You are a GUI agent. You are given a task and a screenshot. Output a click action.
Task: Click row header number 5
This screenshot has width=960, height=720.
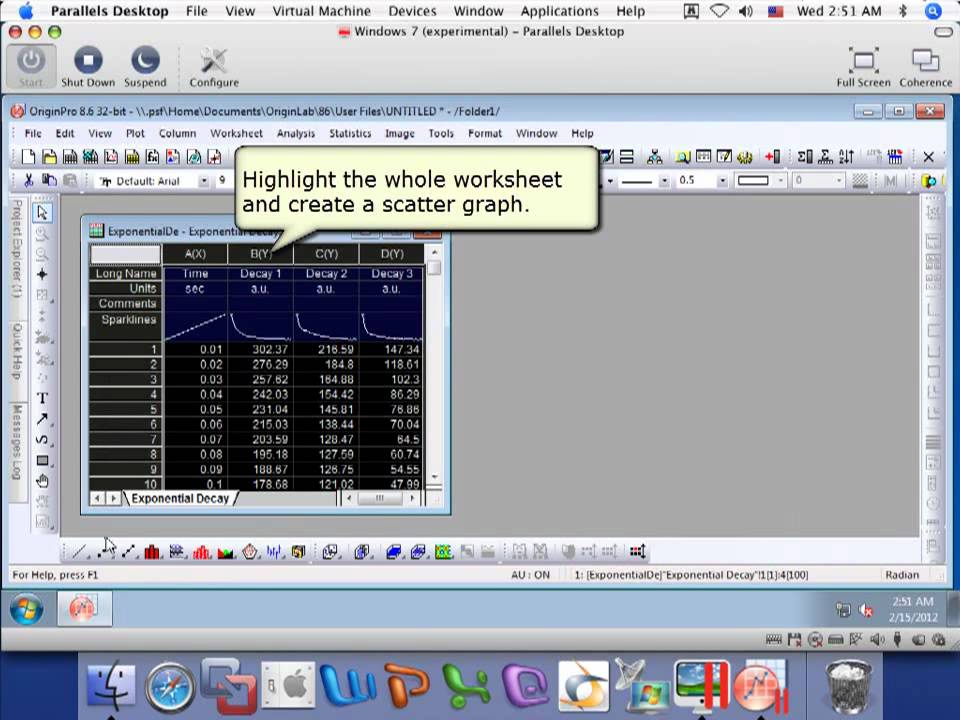(126, 410)
